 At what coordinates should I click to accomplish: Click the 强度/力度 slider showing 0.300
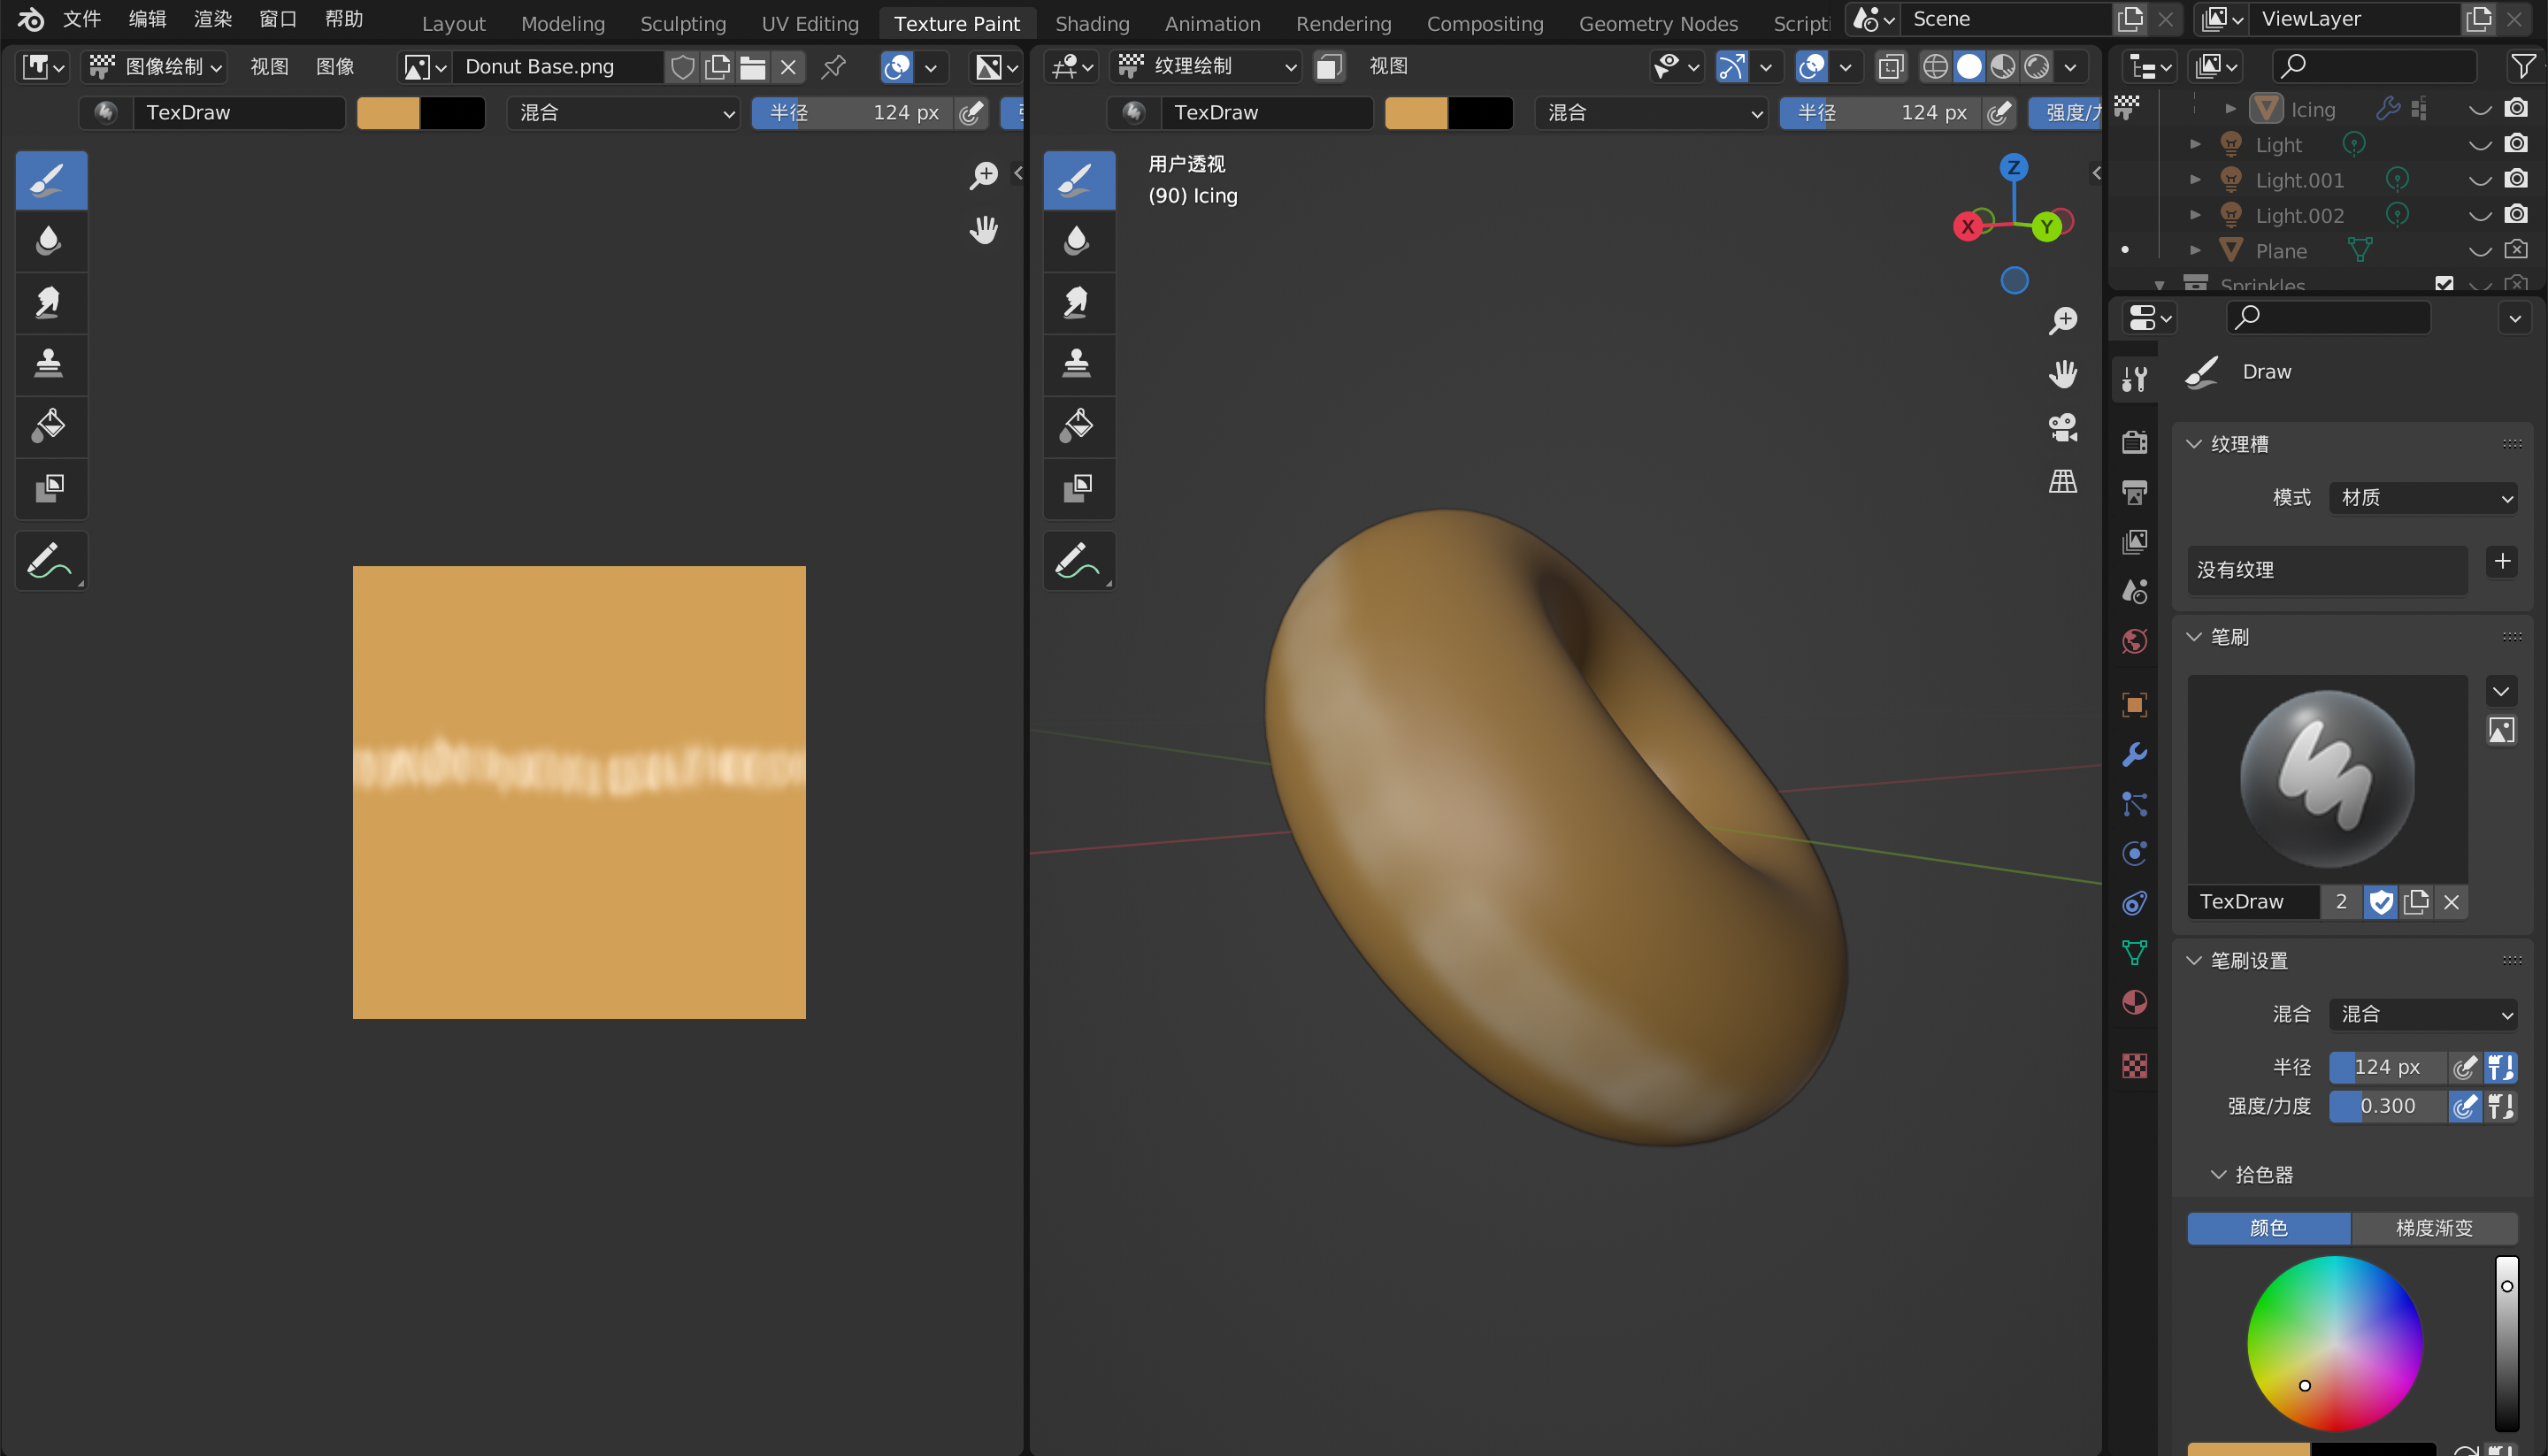[x=2387, y=1106]
